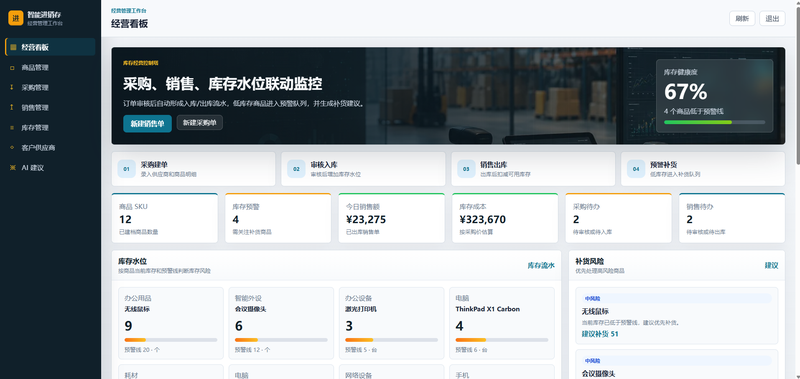Click the 会议摄像头 inventory card title

[251, 309]
